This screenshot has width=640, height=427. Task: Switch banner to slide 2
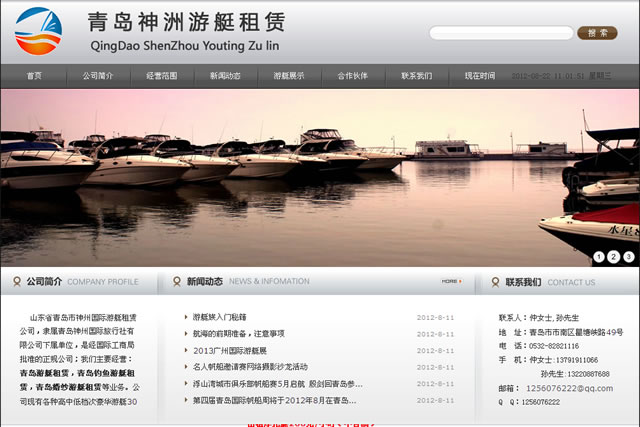point(613,256)
